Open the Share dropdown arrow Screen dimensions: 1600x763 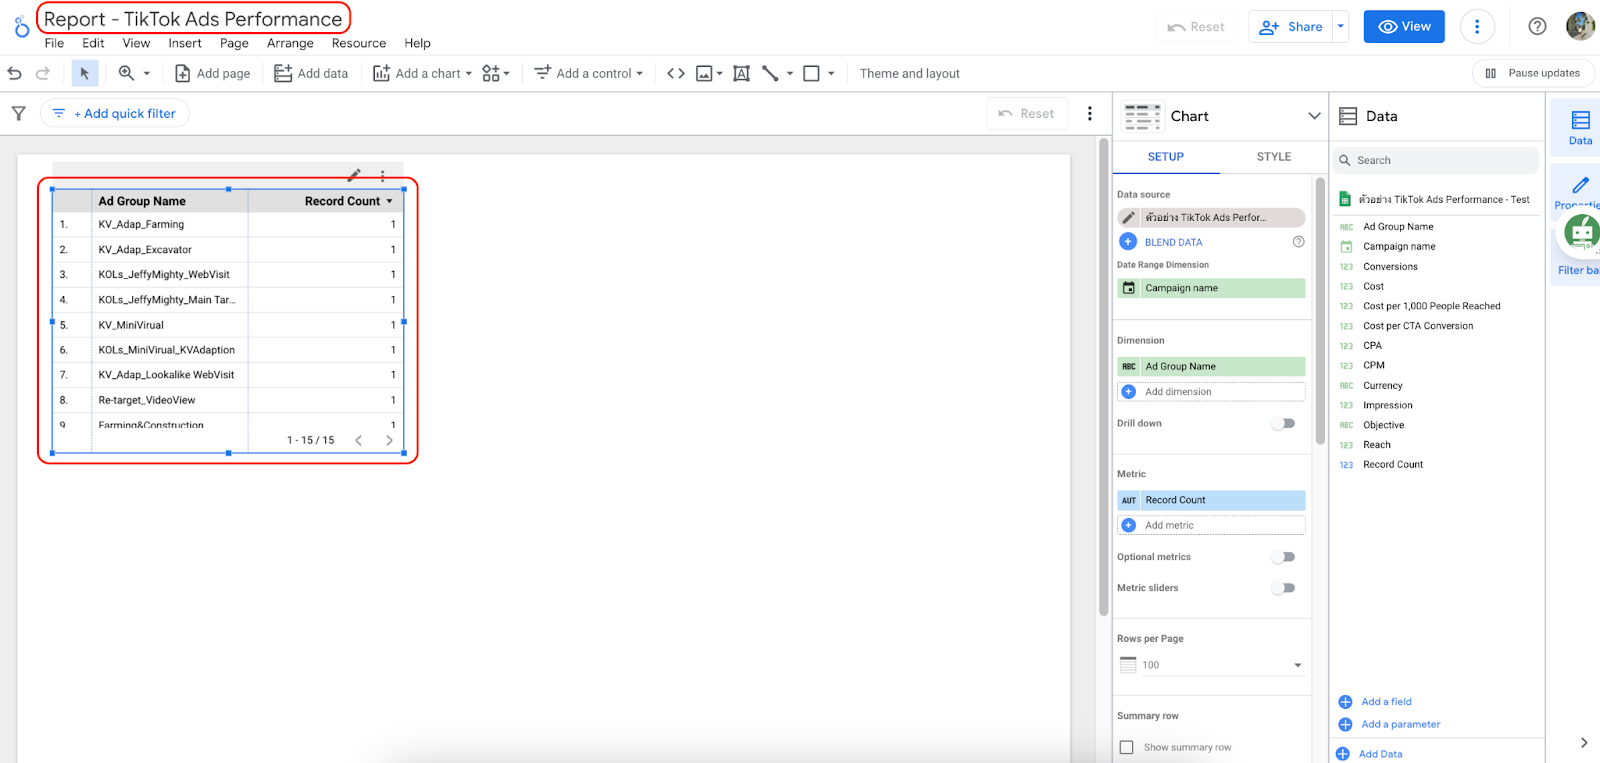tap(1341, 27)
